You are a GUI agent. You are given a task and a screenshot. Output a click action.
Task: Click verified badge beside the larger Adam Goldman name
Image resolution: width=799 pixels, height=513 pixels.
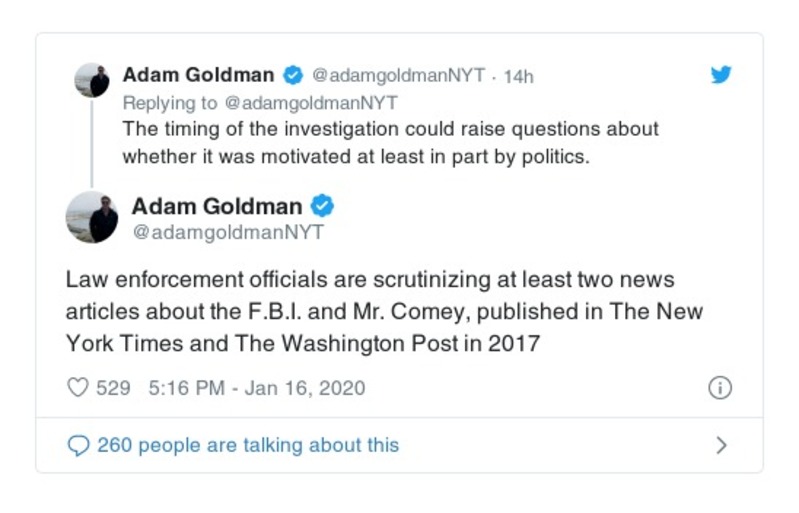[x=322, y=206]
